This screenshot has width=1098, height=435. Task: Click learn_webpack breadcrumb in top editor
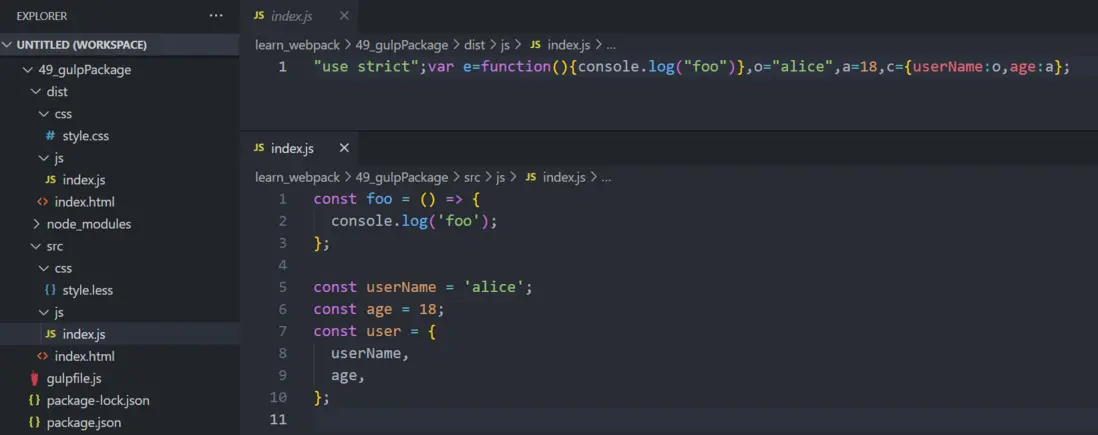pyautogui.click(x=298, y=45)
